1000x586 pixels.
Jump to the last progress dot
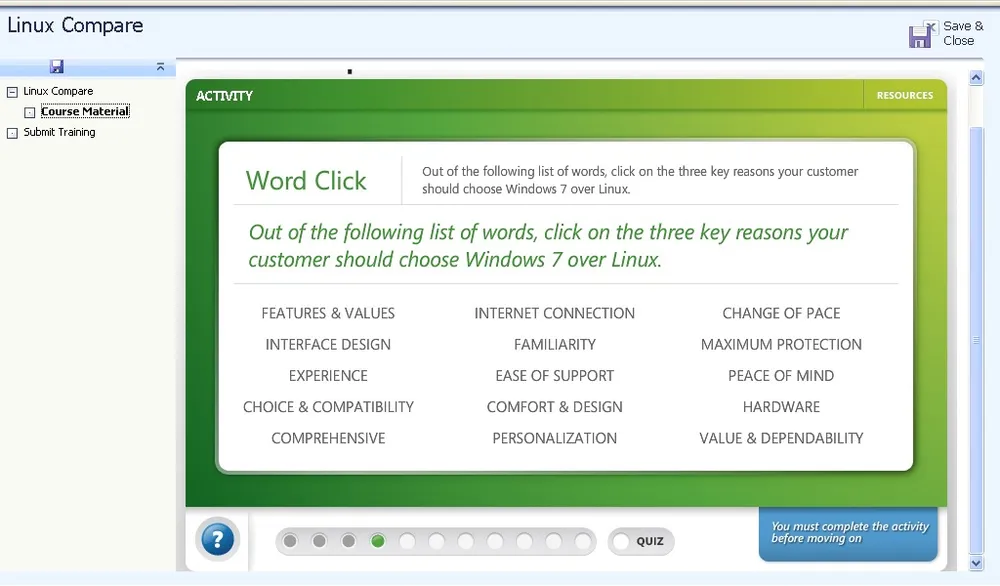[x=583, y=541]
